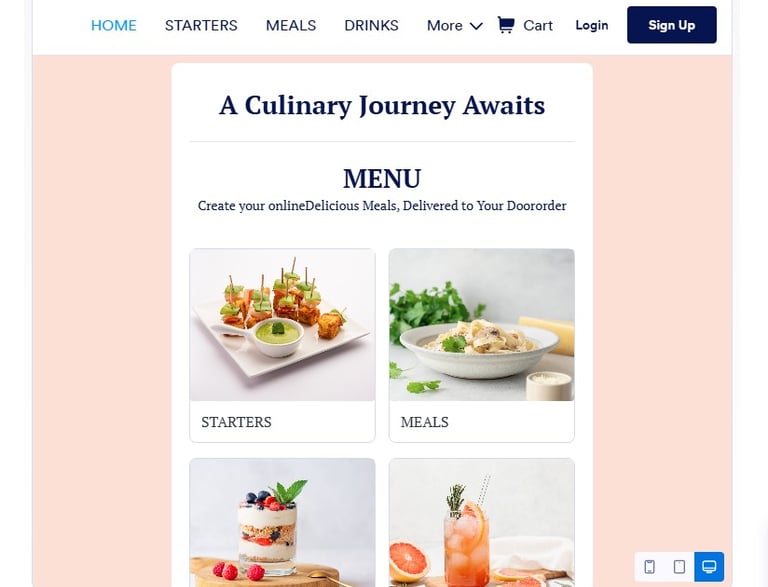Open the DRINKS navigation item

pos(371,25)
